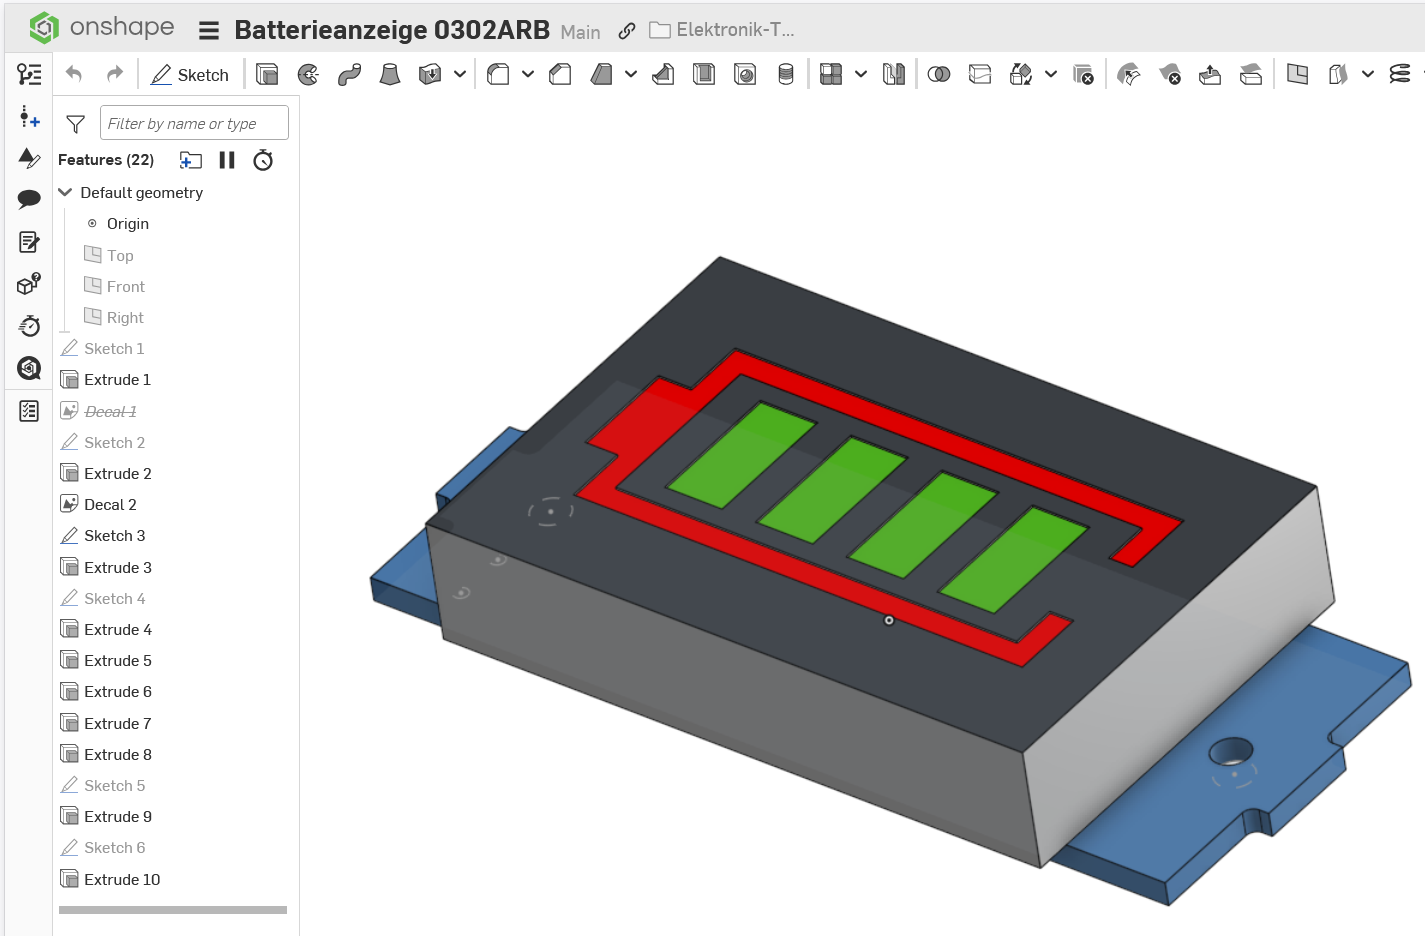Select the Thicken tool
This screenshot has height=936, width=1425.
pyautogui.click(x=430, y=74)
